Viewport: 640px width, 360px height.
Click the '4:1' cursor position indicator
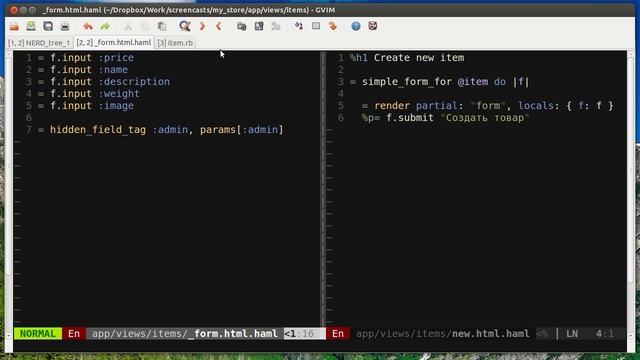604,334
